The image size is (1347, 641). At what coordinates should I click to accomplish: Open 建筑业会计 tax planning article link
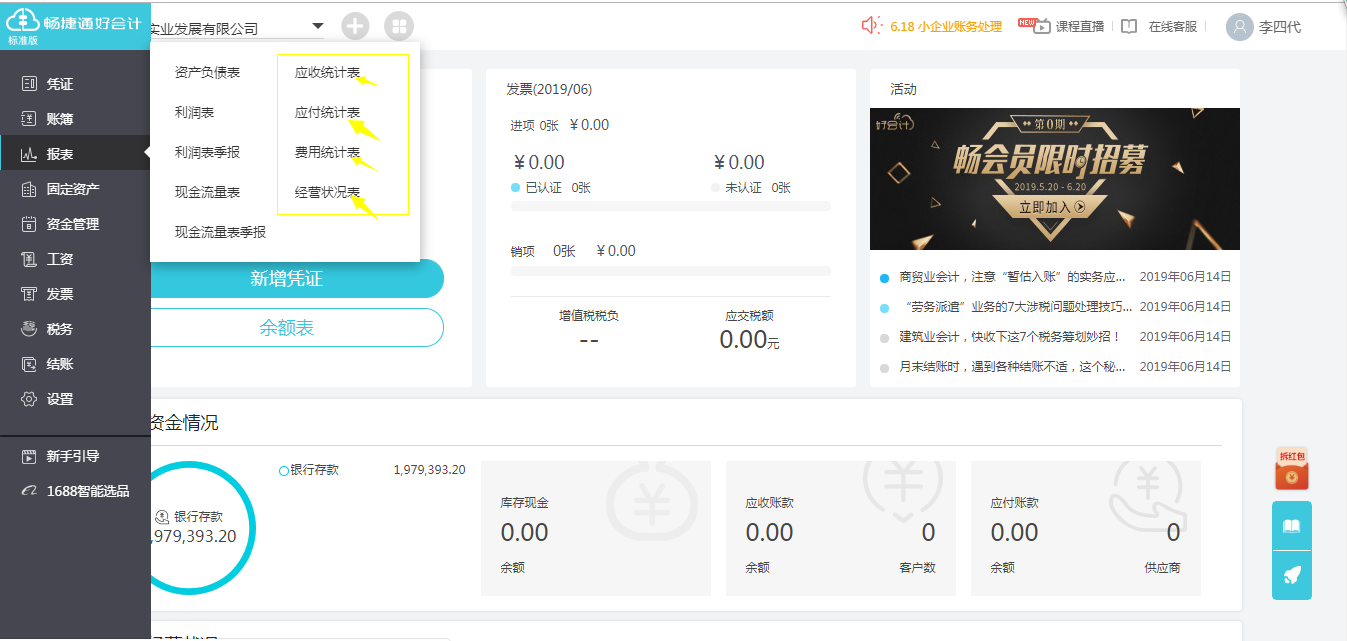(x=1010, y=337)
